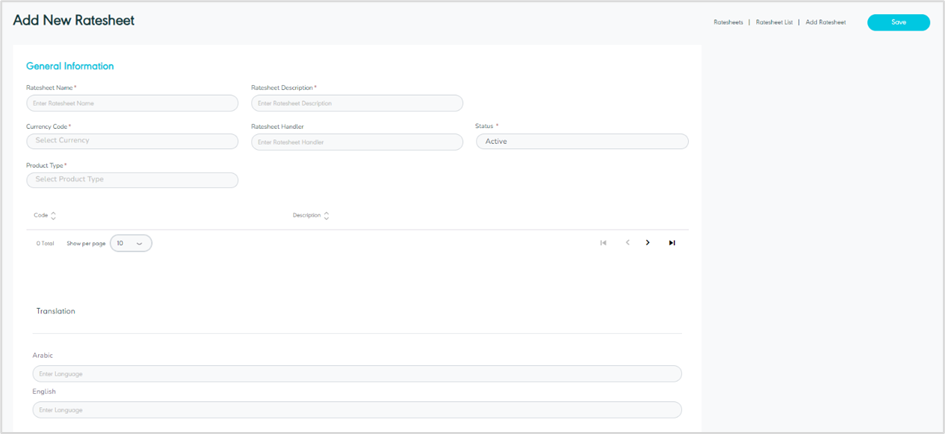Image resolution: width=945 pixels, height=434 pixels.
Task: Navigate to Ratesheet List breadcrumb
Action: pyautogui.click(x=774, y=22)
